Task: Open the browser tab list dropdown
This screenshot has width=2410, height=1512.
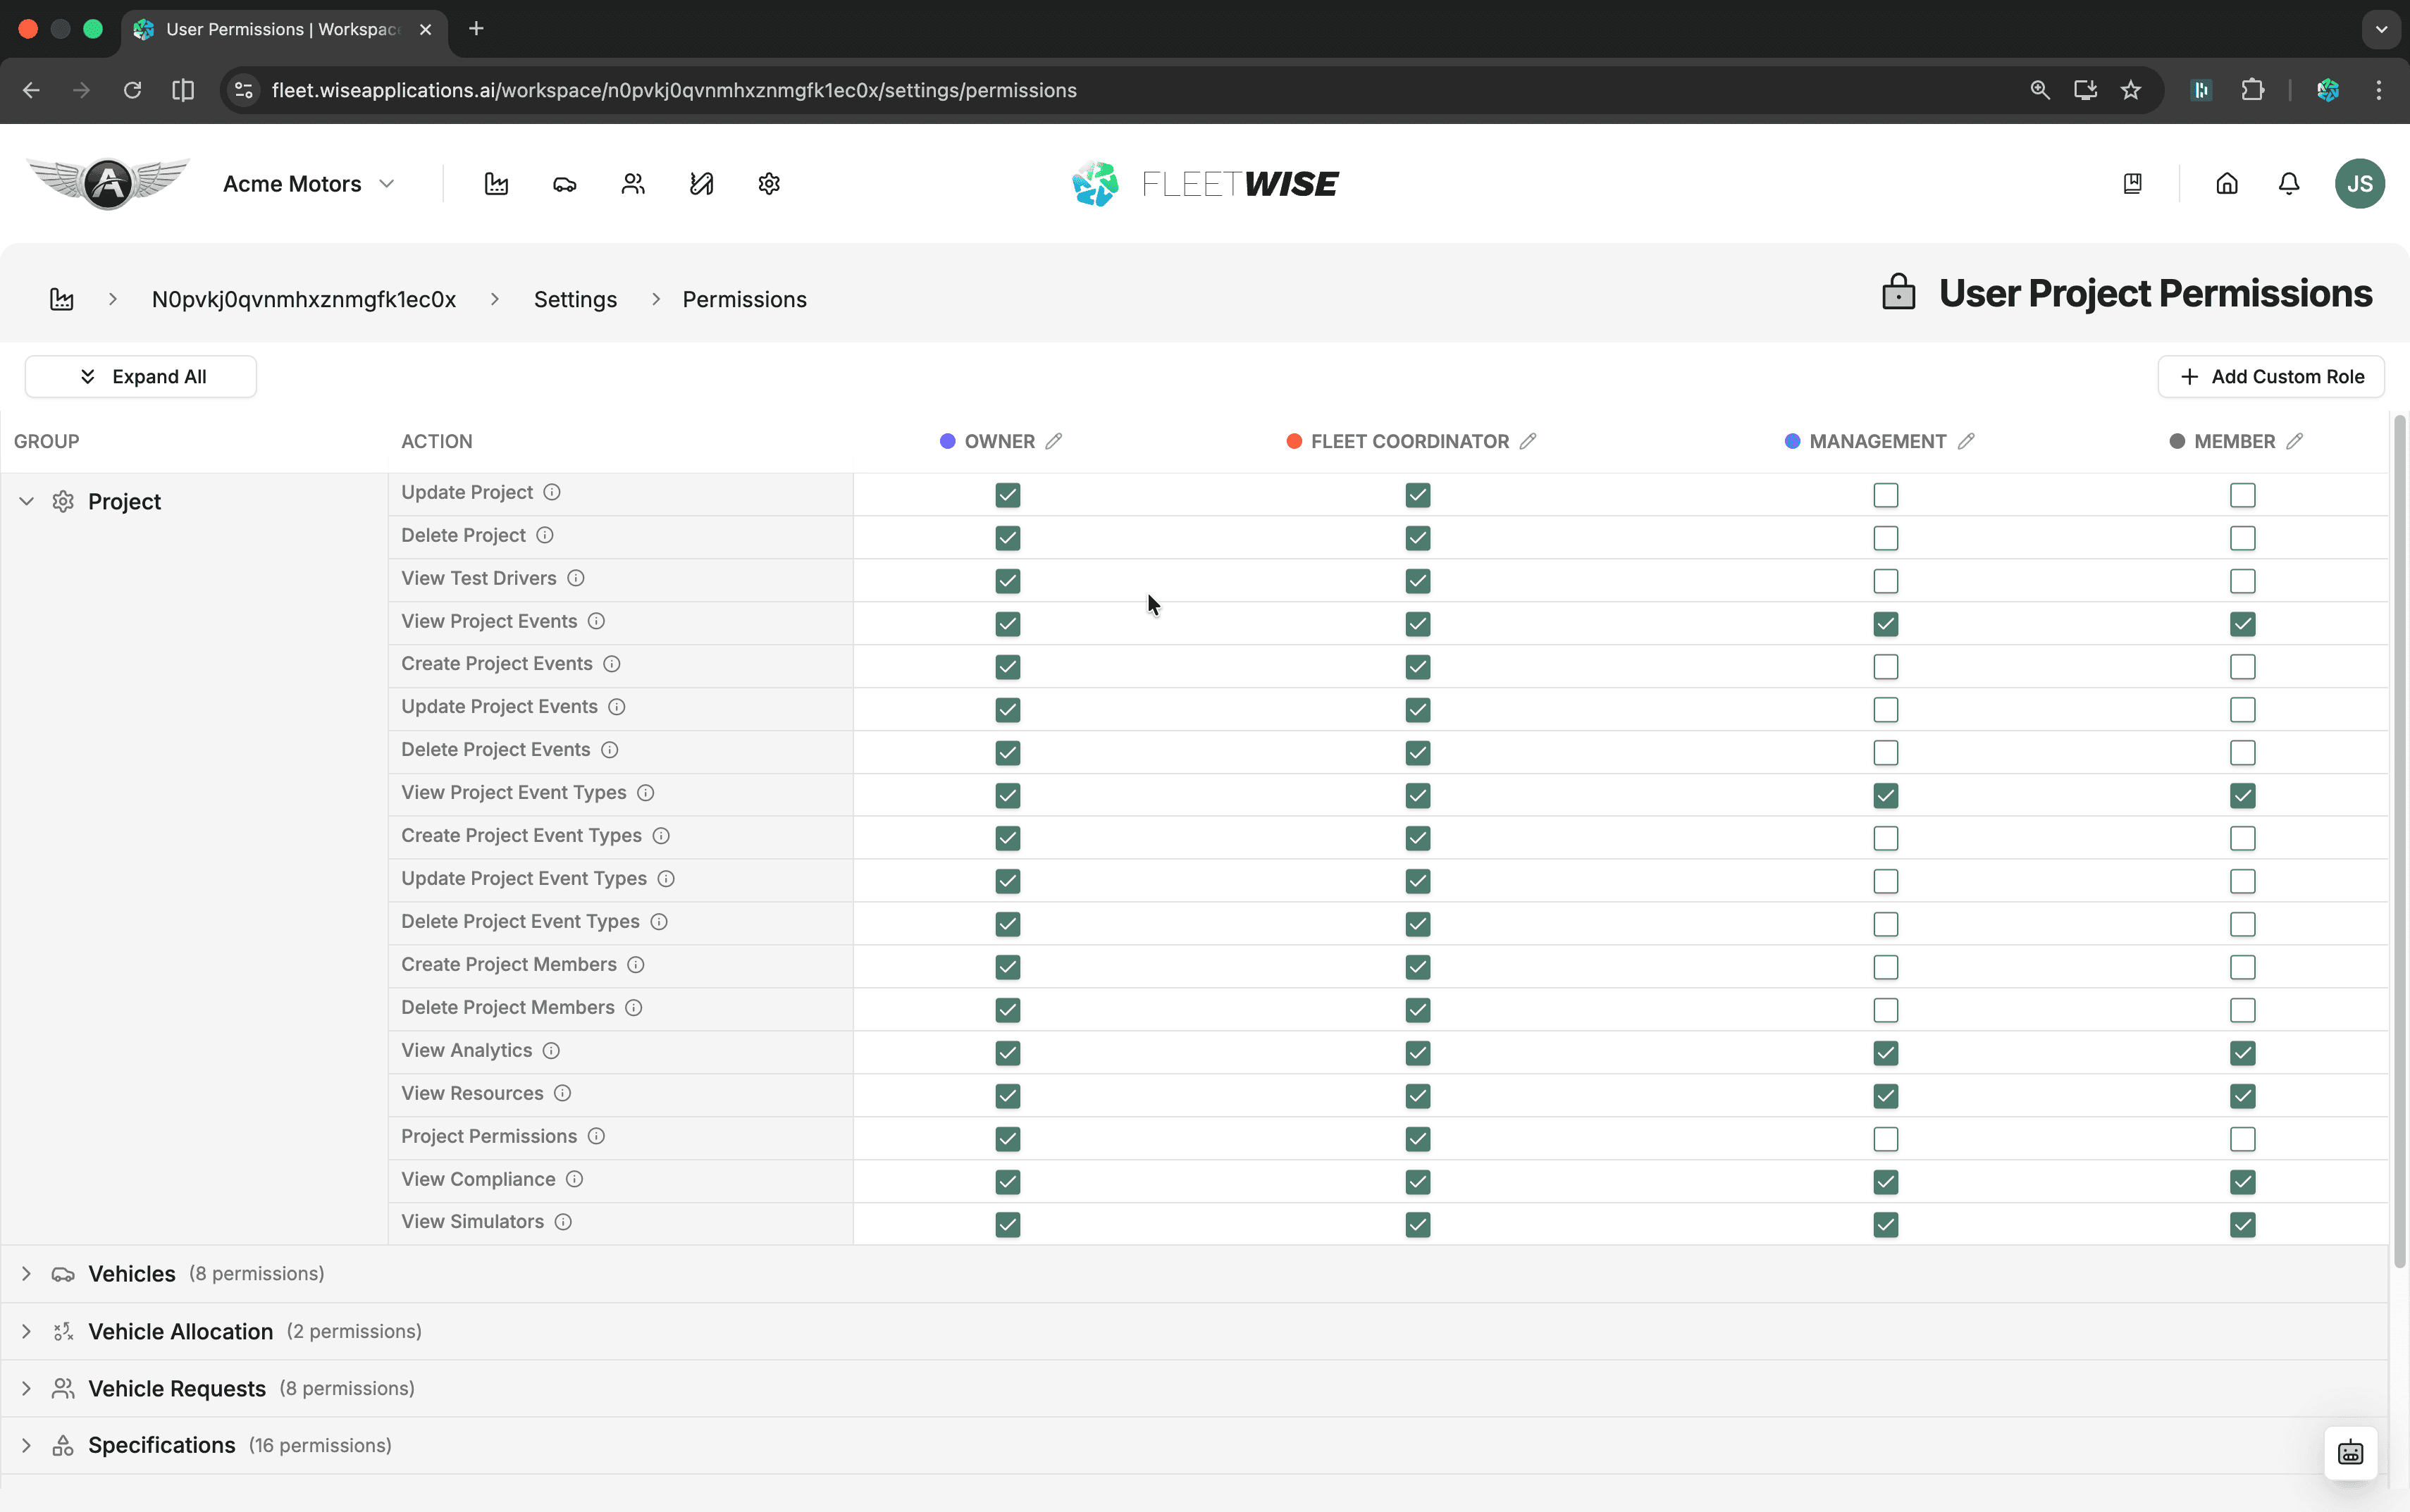Action: tap(2381, 29)
